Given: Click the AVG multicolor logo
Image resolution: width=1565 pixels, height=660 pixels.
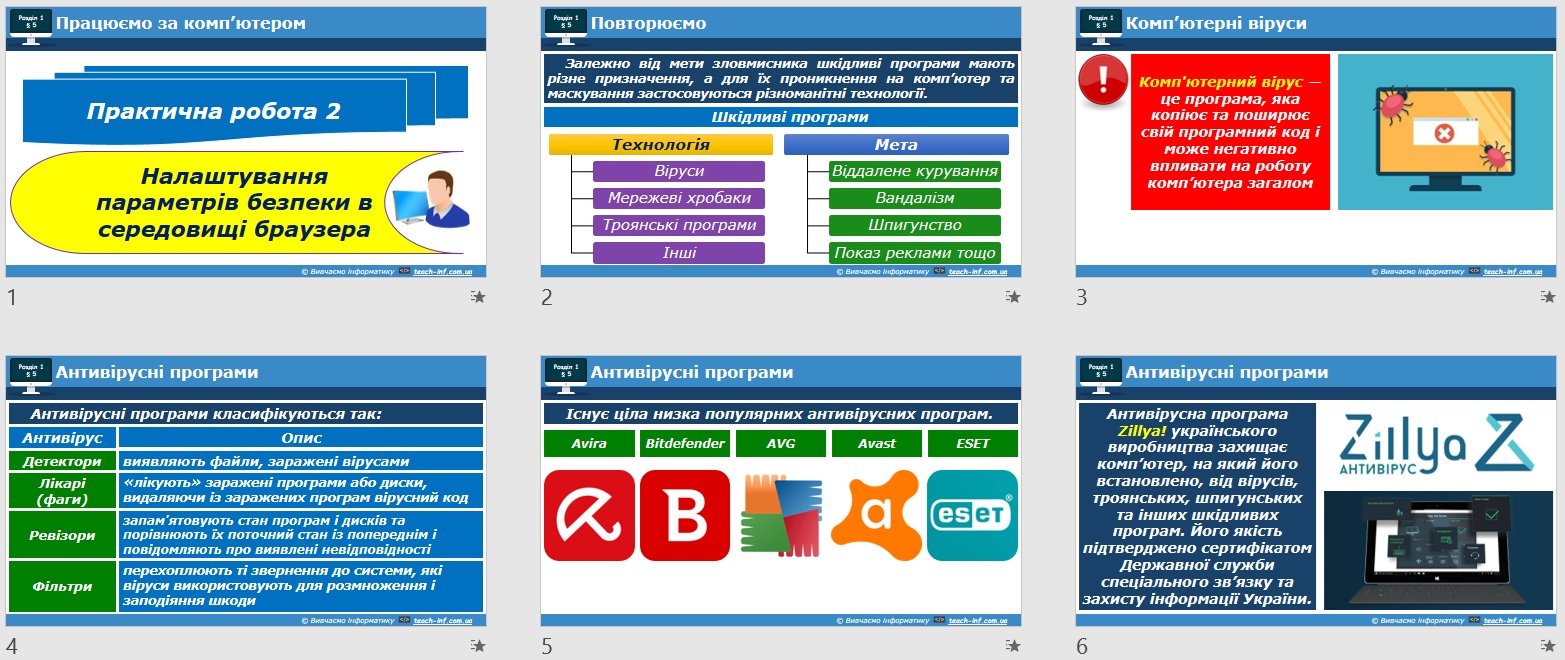Looking at the screenshot, I should point(781,515).
